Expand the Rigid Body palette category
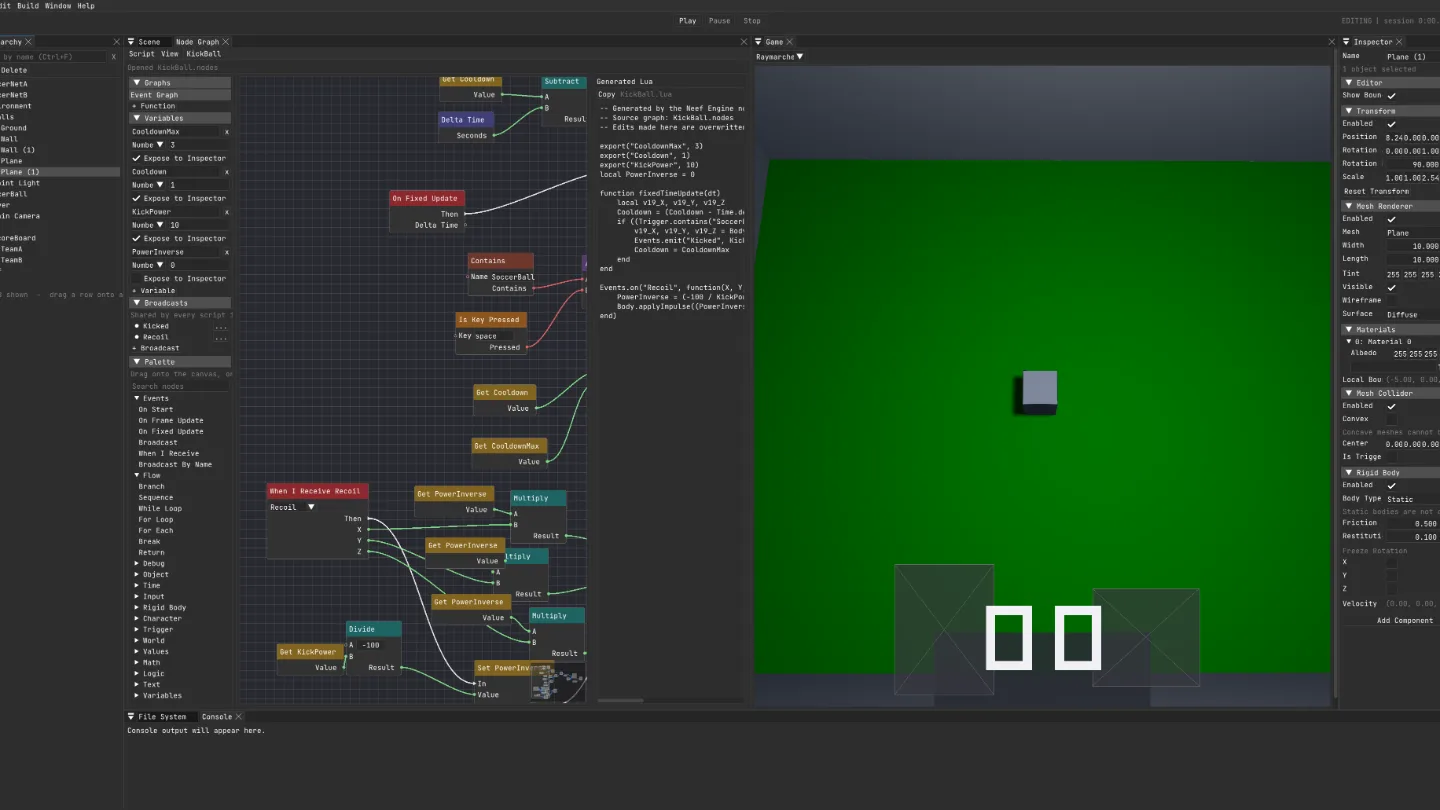 (137, 608)
